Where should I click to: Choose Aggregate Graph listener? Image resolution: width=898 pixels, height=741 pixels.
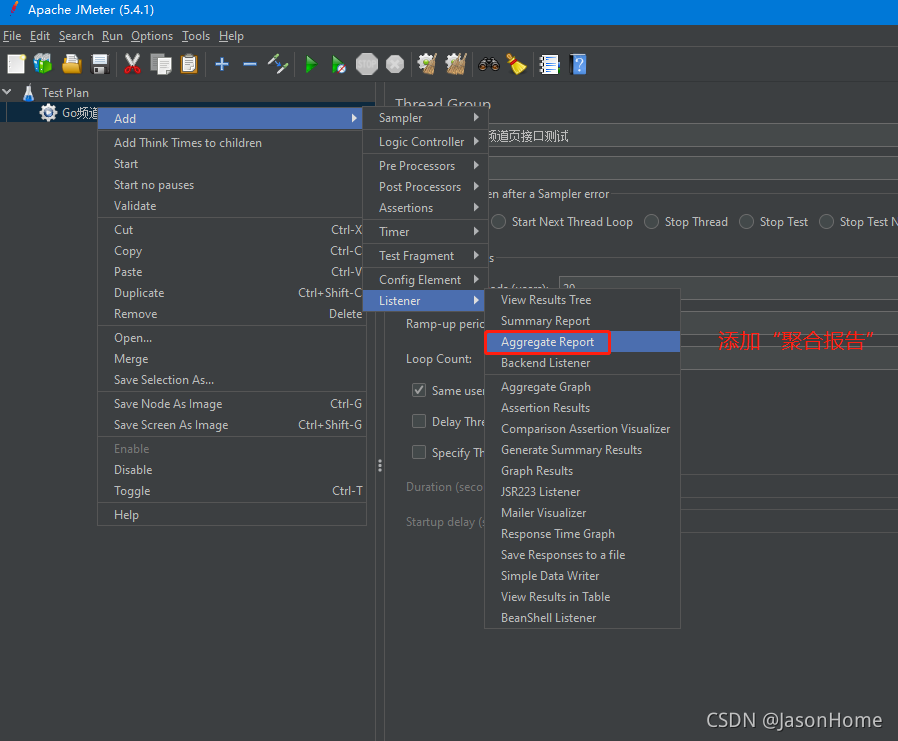tap(582, 387)
